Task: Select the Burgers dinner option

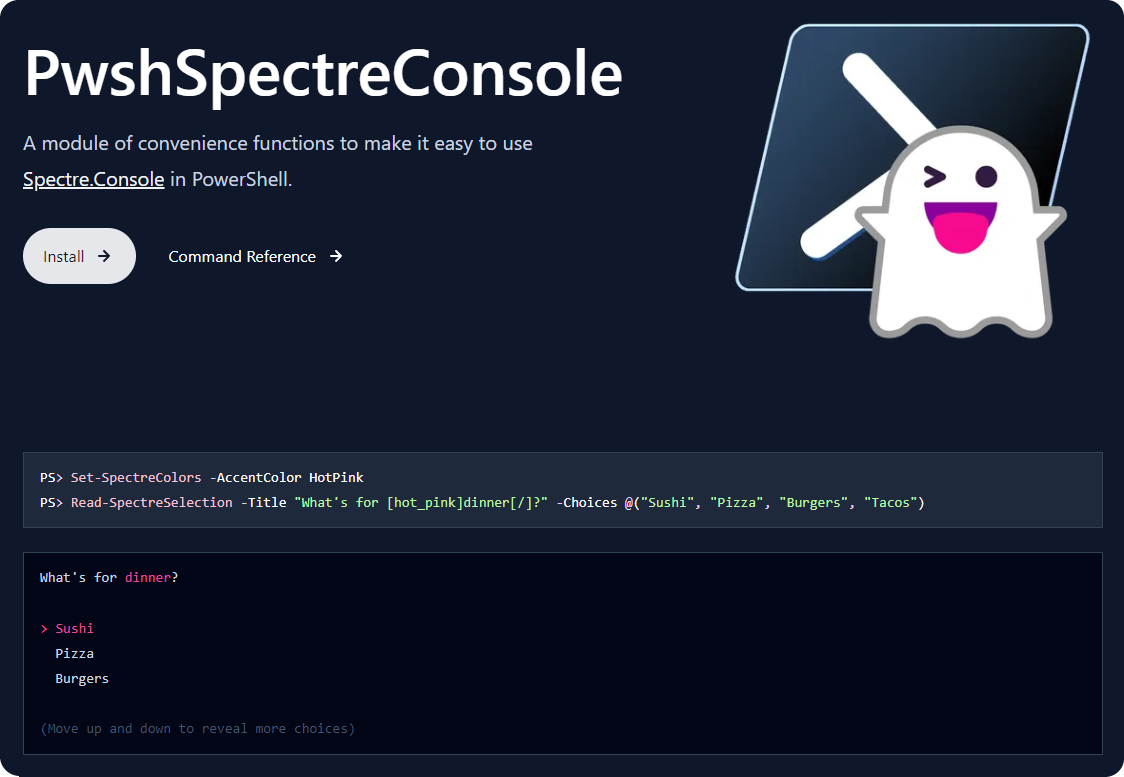Action: (x=82, y=678)
